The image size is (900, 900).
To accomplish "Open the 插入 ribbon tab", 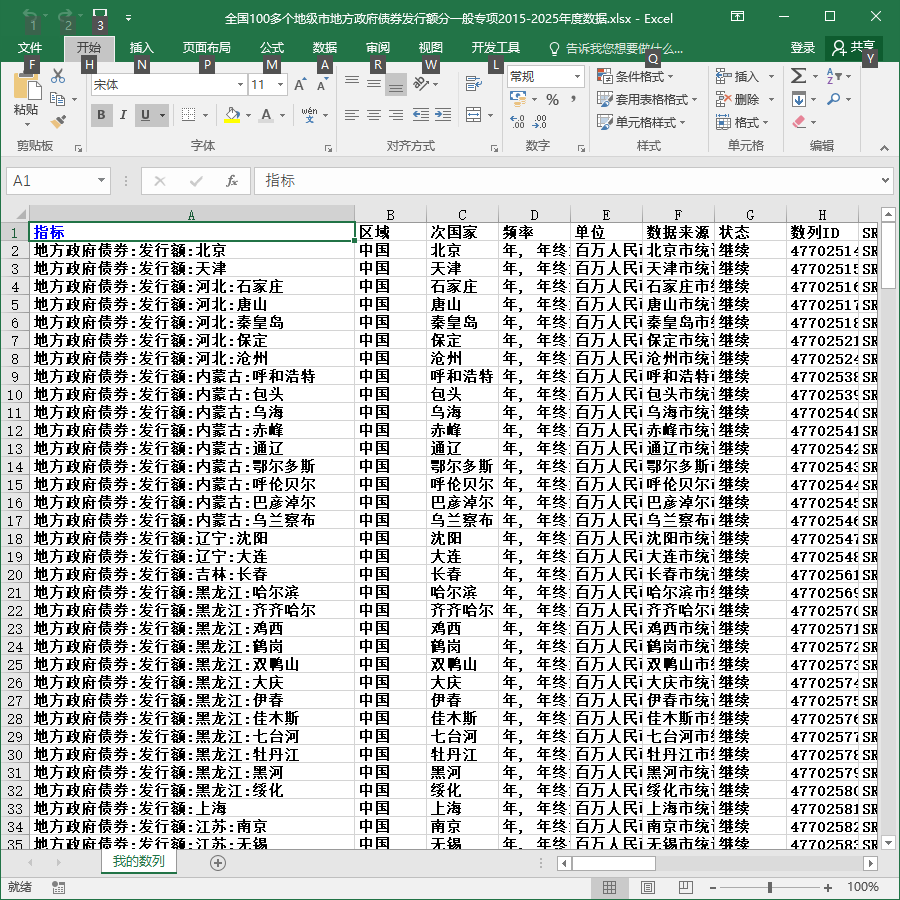I will (x=141, y=48).
